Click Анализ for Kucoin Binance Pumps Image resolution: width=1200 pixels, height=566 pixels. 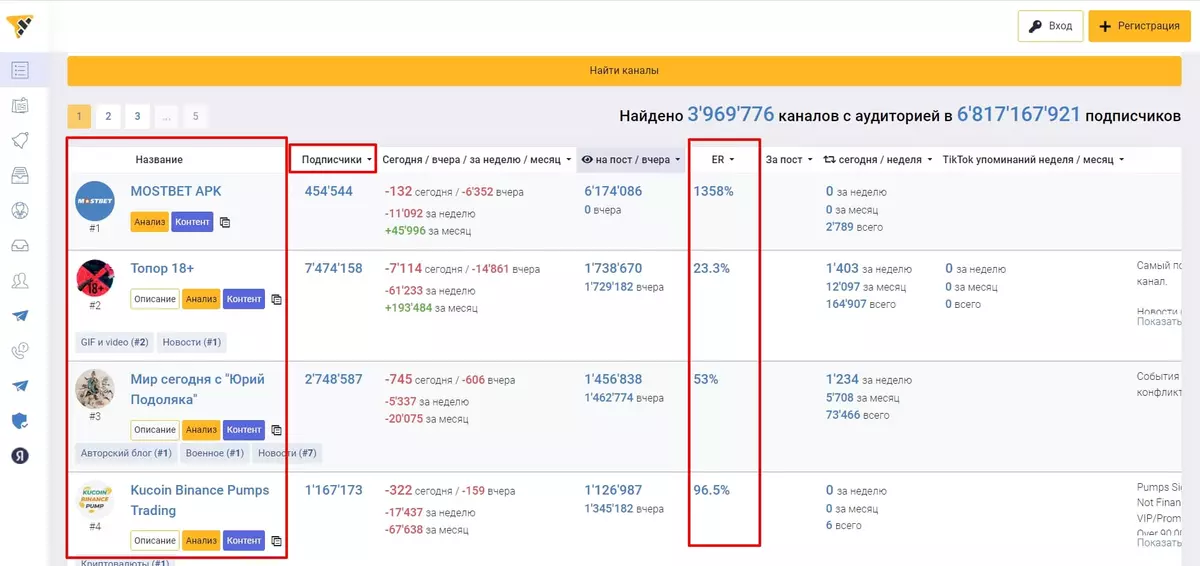(201, 541)
